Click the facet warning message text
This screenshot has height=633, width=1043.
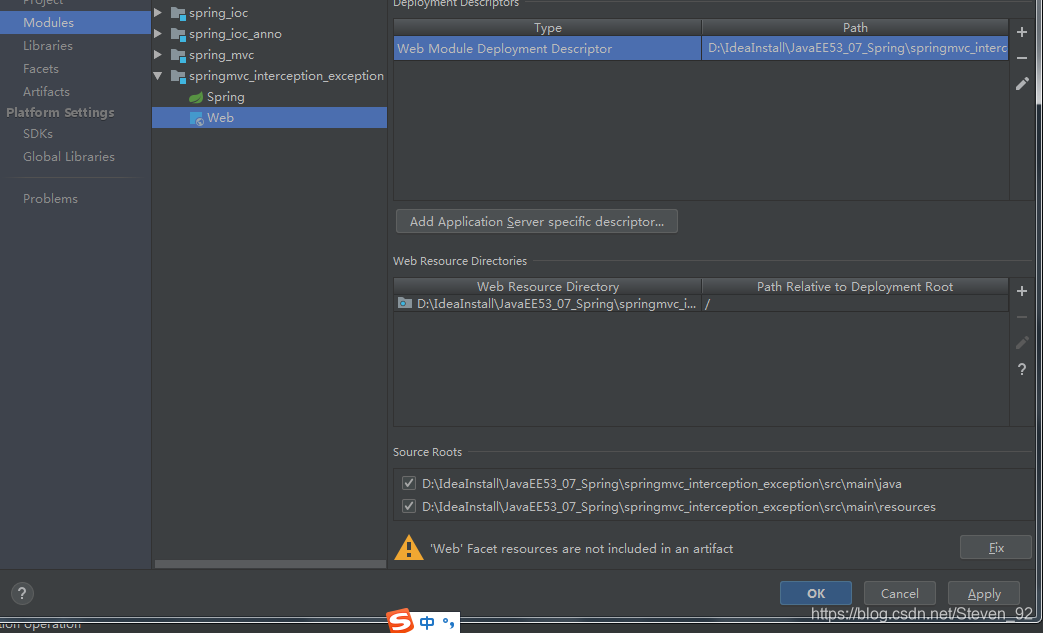[581, 549]
